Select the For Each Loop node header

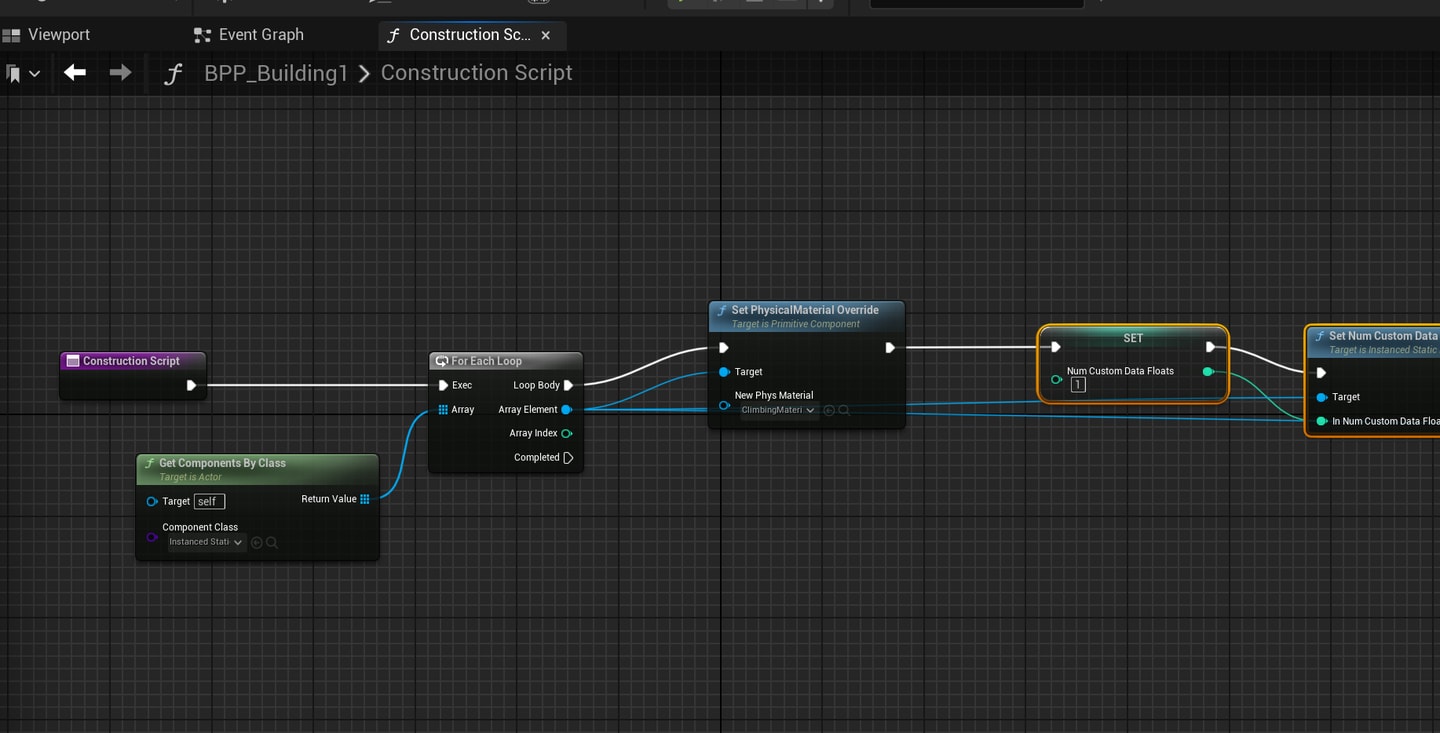point(505,361)
